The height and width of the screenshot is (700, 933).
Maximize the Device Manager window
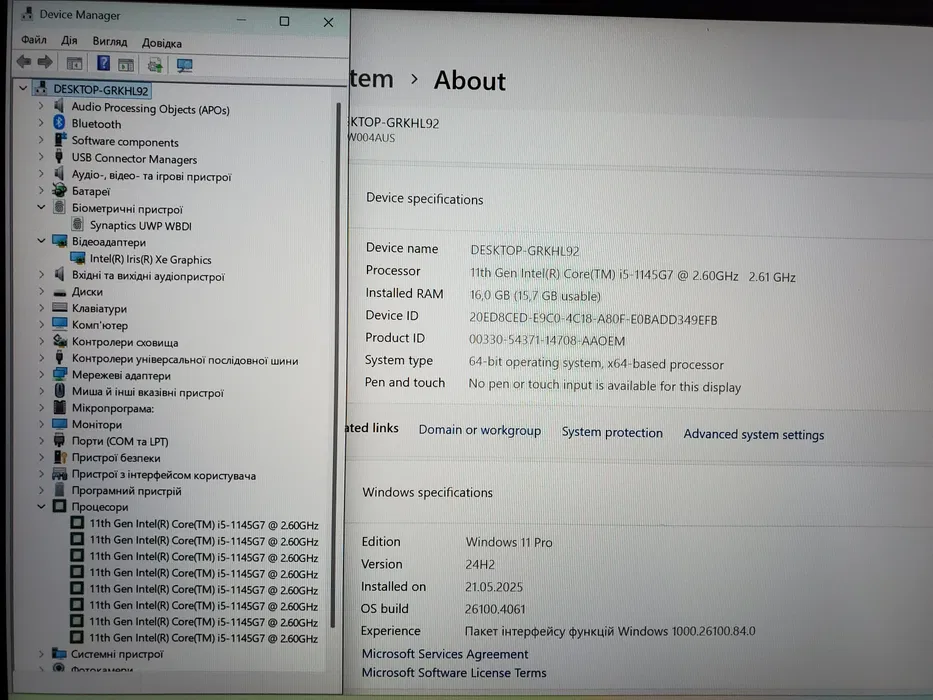[284, 21]
